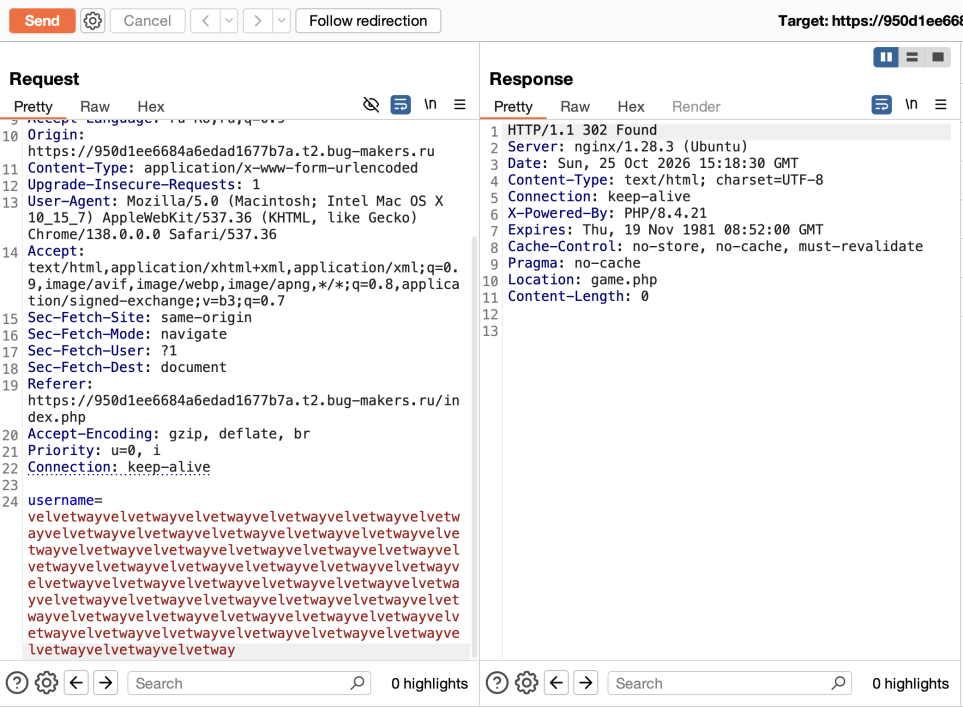Click Follow redirection button
The image size is (963, 708).
click(x=368, y=21)
